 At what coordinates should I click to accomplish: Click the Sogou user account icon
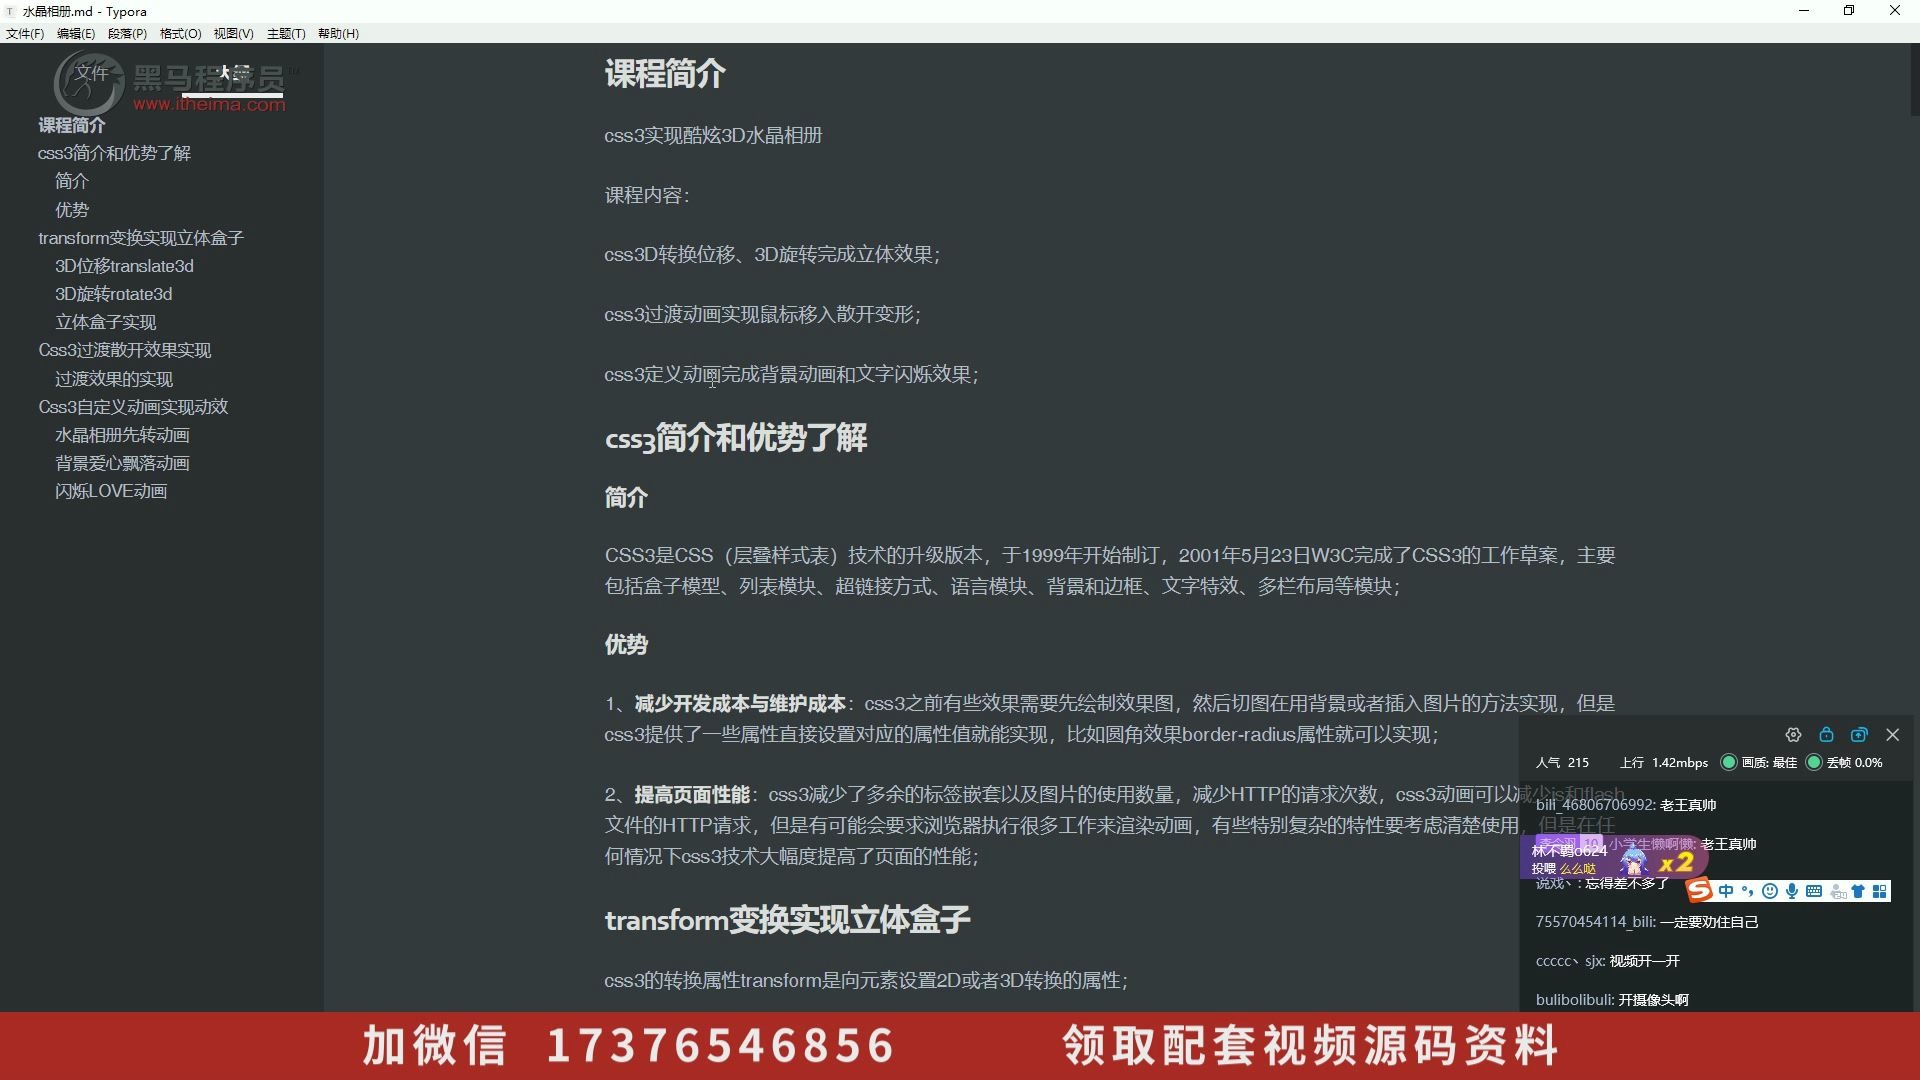pos(1837,891)
